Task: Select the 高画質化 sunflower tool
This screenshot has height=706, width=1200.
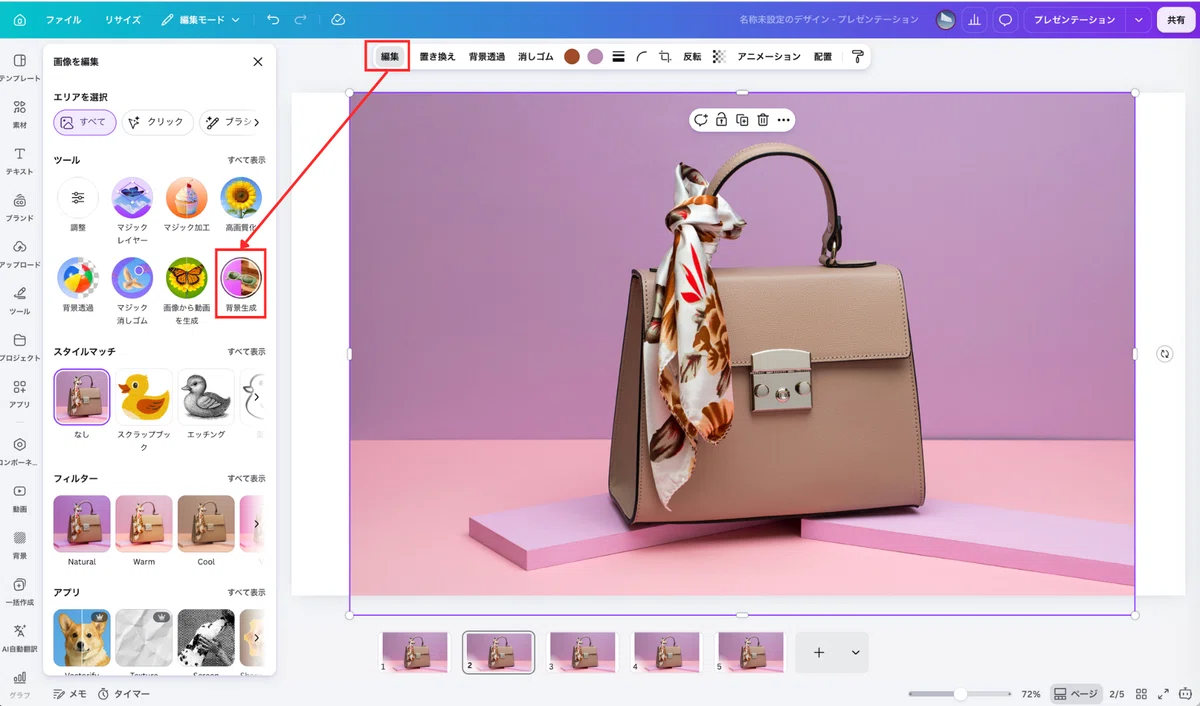Action: tap(241, 205)
